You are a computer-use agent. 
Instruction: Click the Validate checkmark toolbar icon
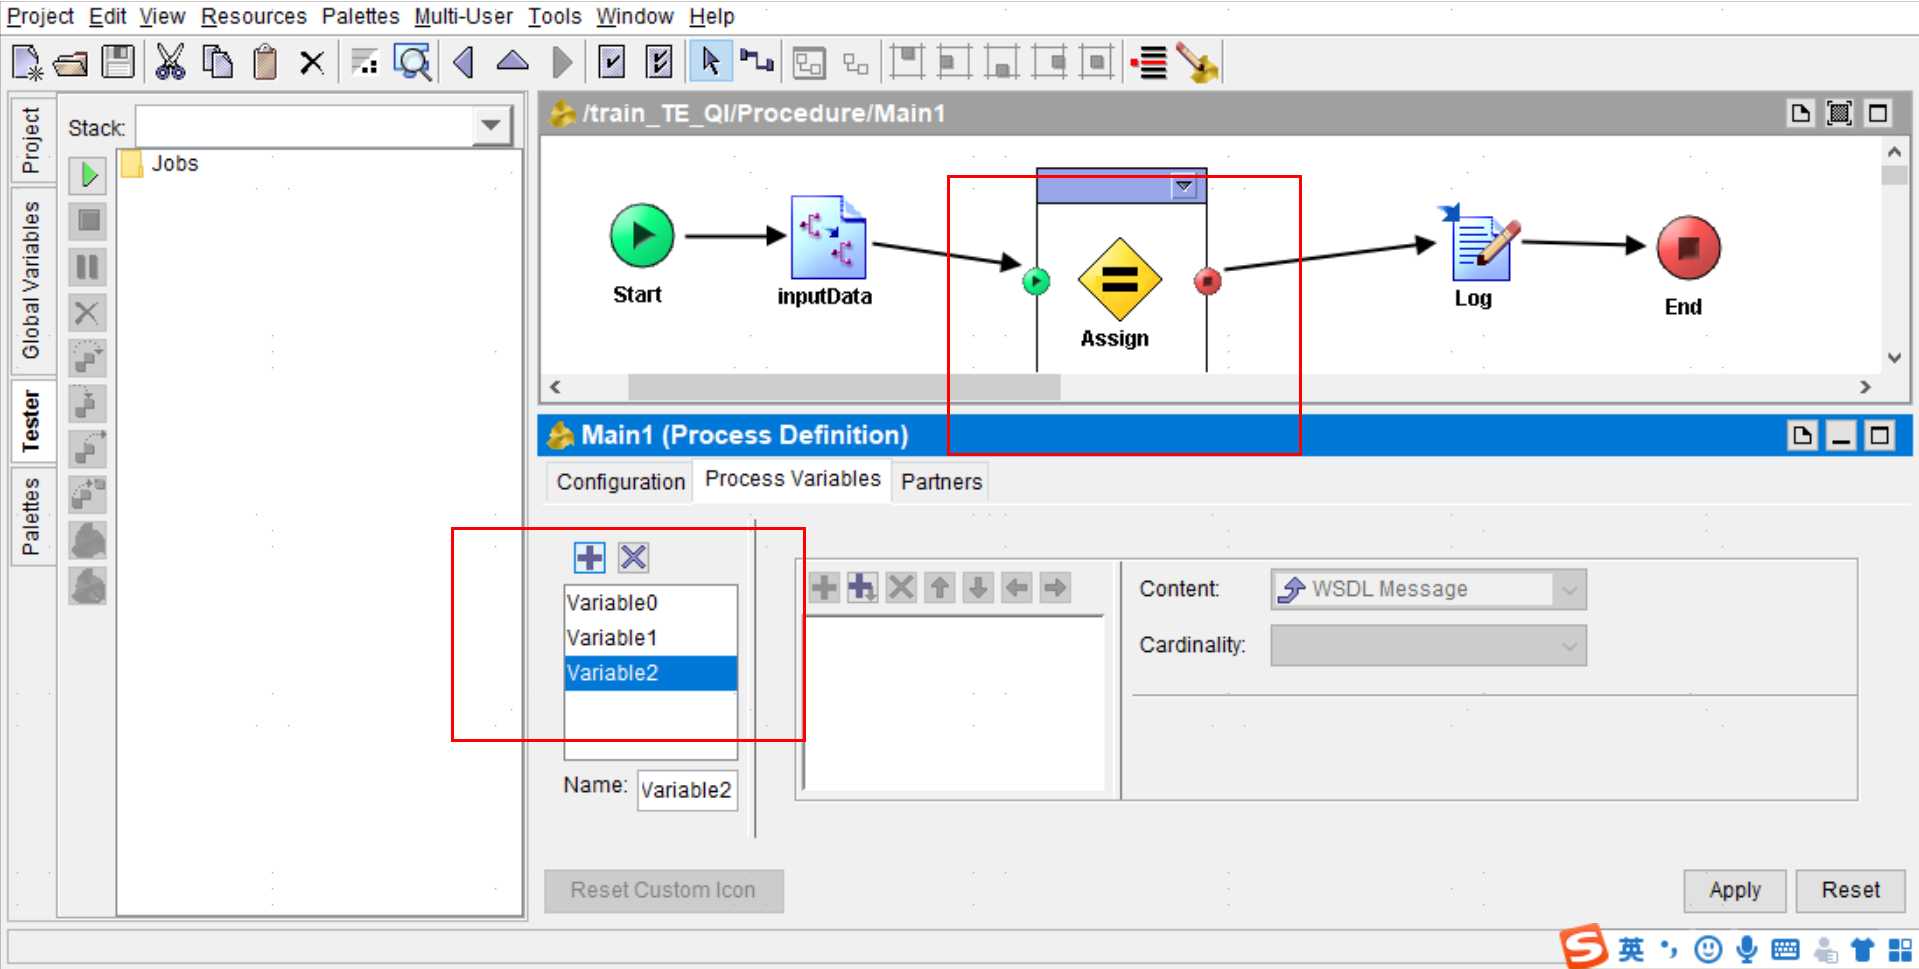[611, 62]
